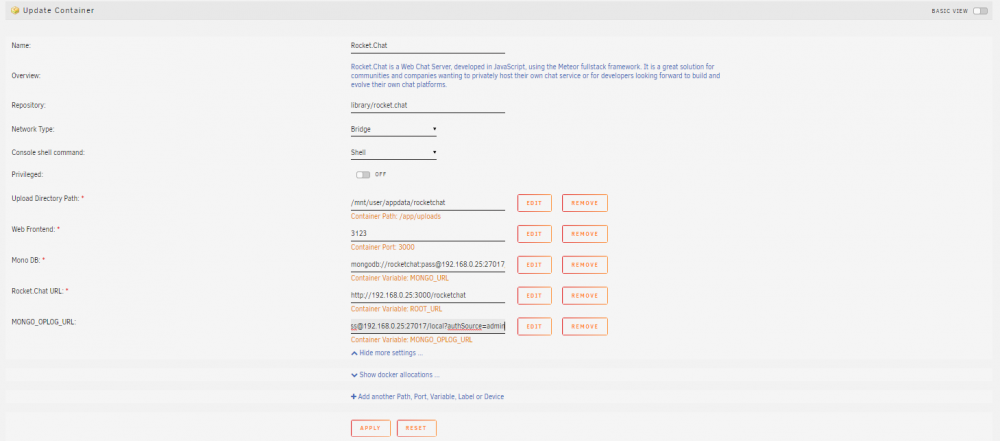This screenshot has height=441, width=1000.
Task: Click the MONGO_OPLOG_URL input field
Action: 428,326
